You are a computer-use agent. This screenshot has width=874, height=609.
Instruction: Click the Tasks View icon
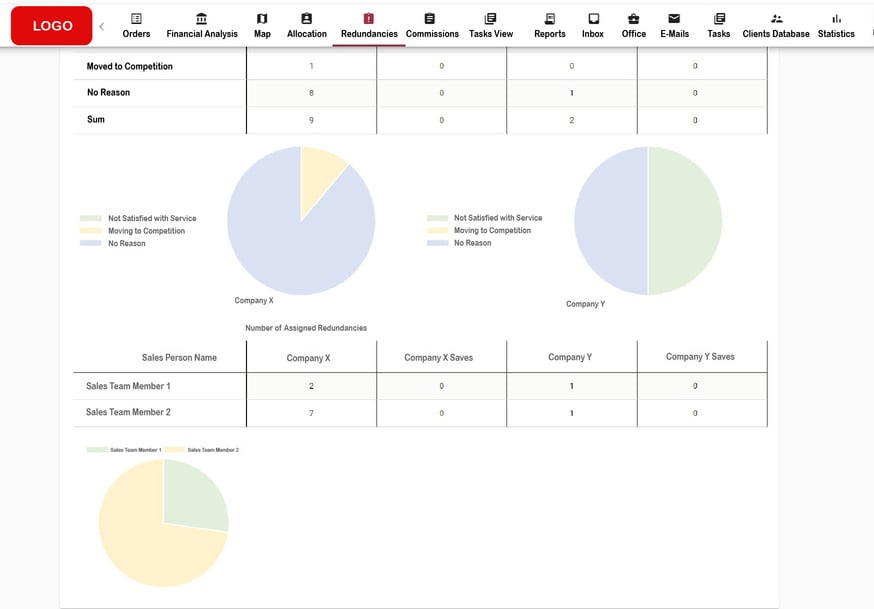[x=490, y=19]
